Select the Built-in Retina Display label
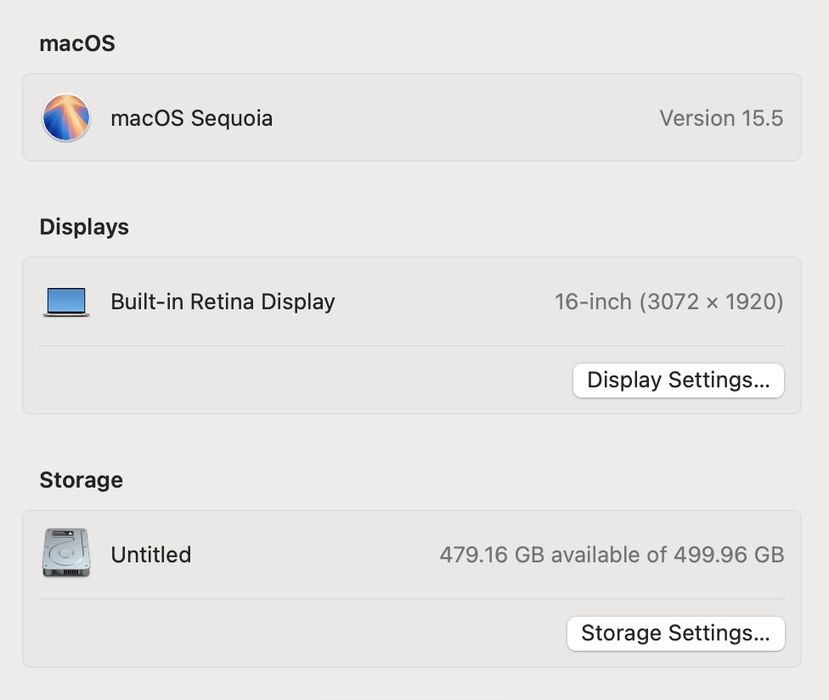This screenshot has height=700, width=829. click(222, 302)
